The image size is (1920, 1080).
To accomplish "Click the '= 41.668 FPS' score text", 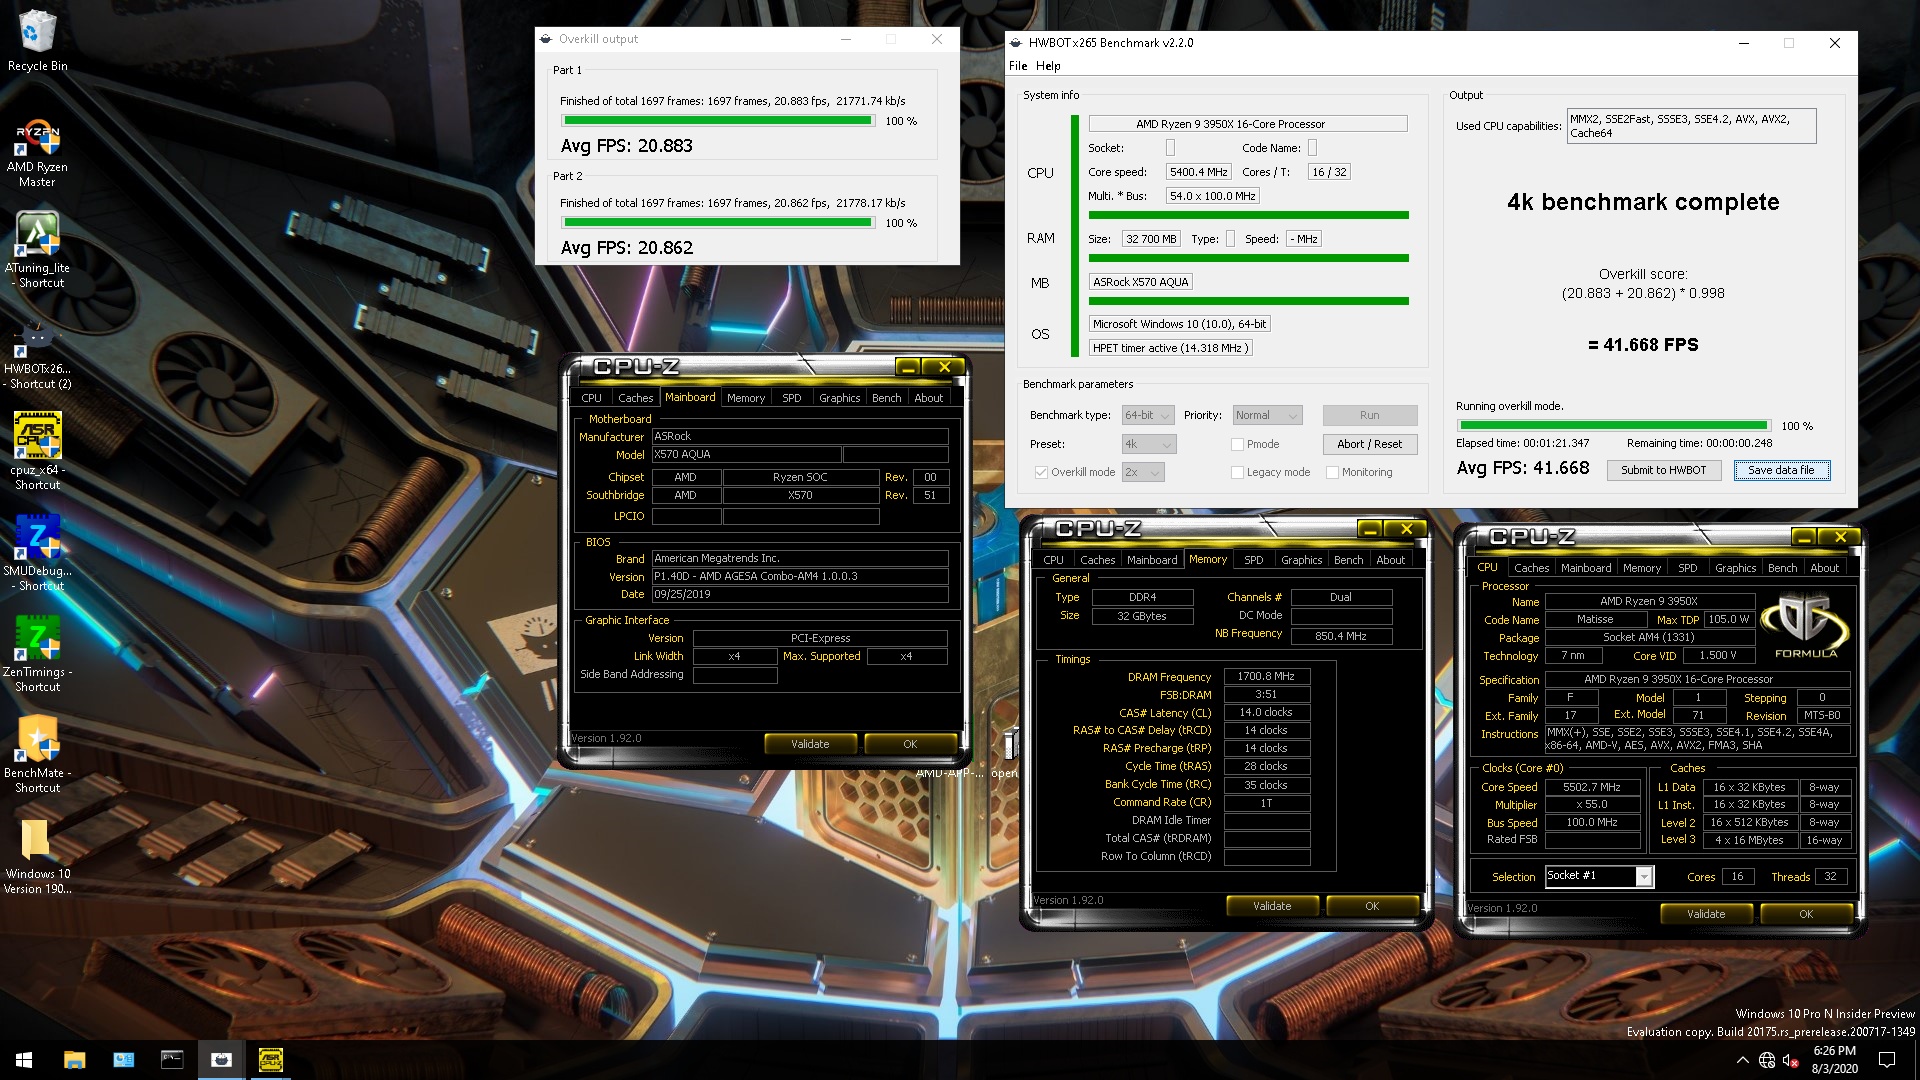I will pyautogui.click(x=1643, y=345).
